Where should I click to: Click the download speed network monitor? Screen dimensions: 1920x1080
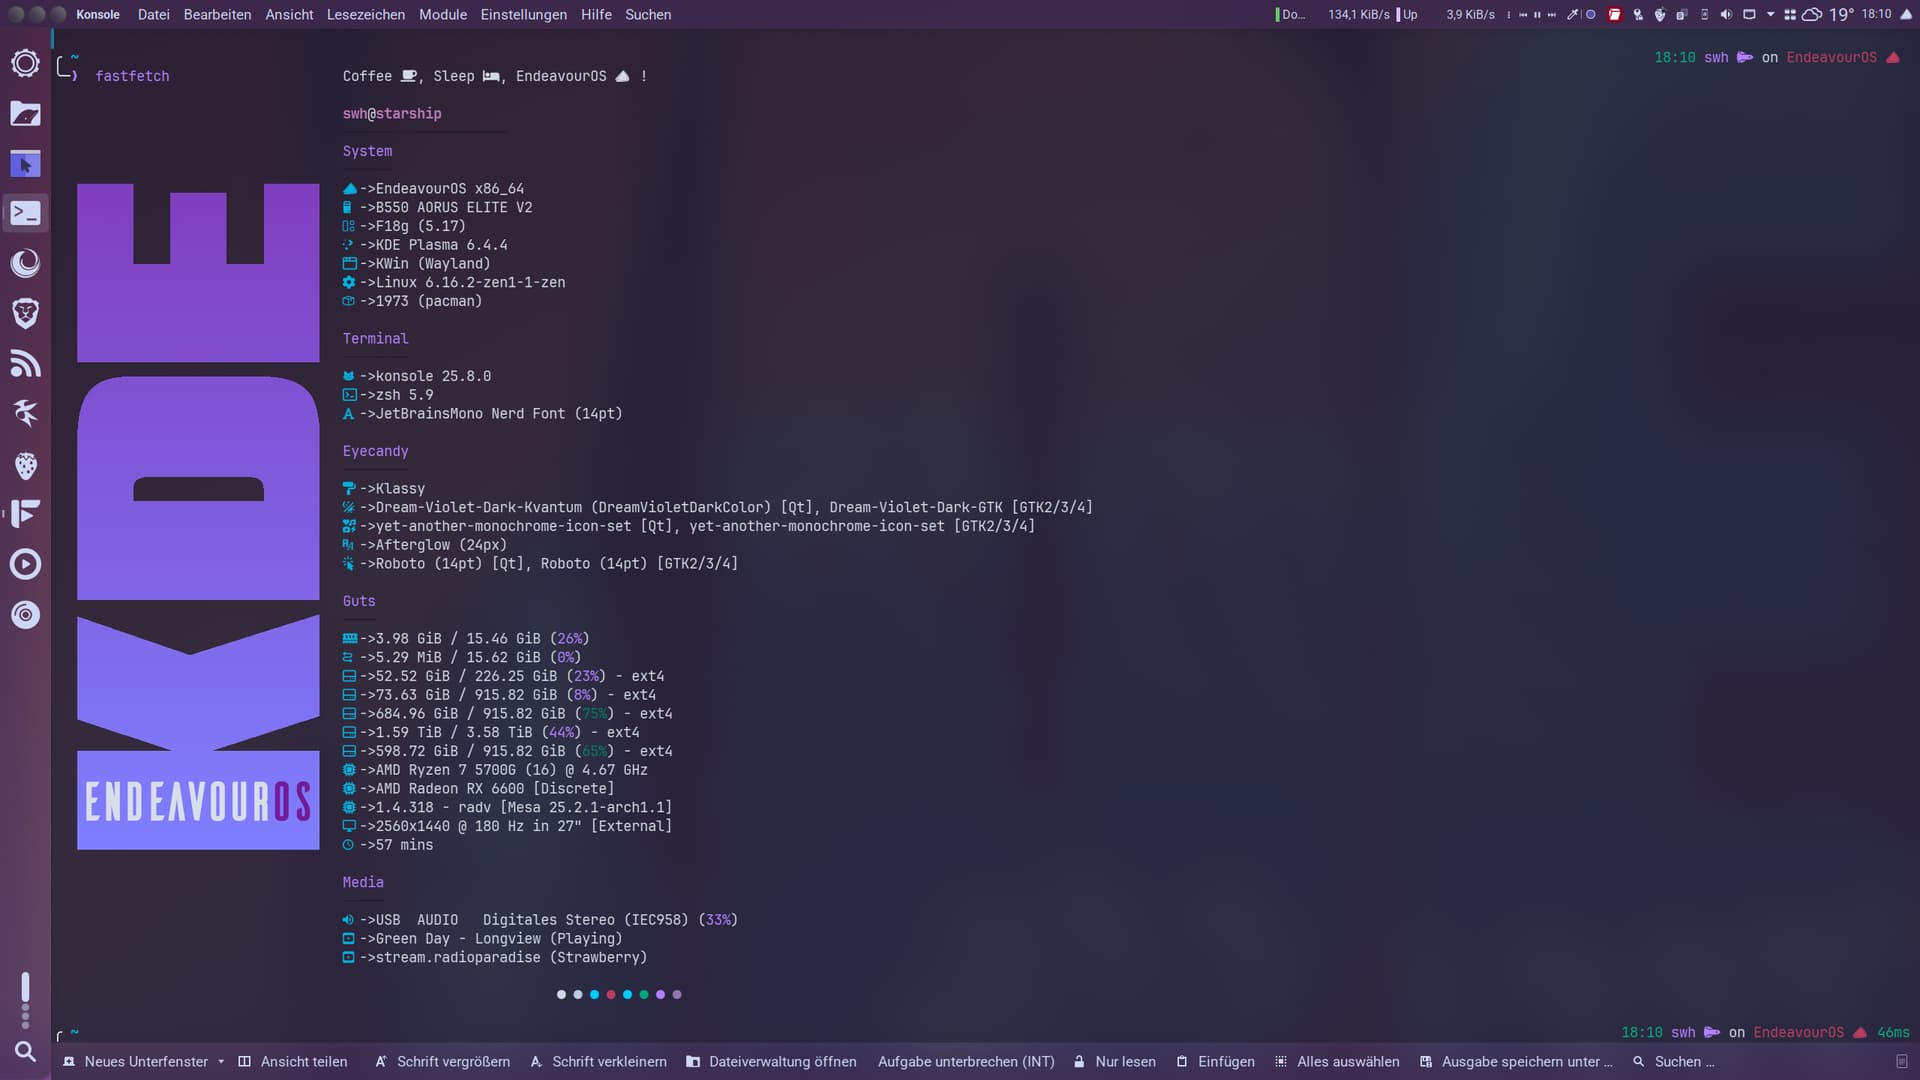[1332, 15]
